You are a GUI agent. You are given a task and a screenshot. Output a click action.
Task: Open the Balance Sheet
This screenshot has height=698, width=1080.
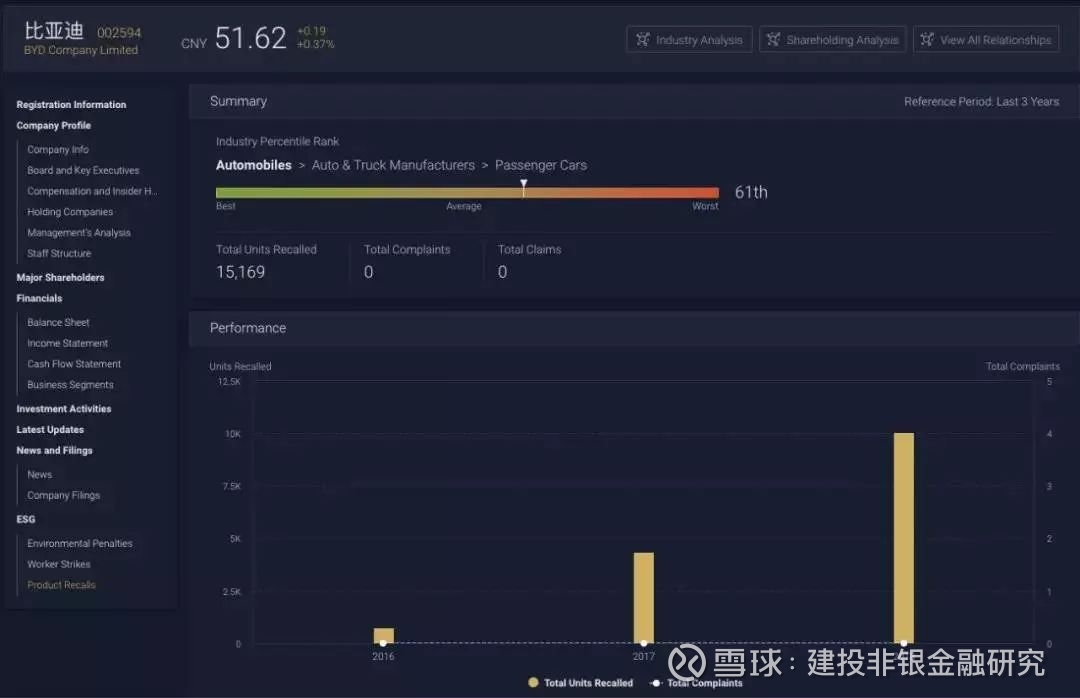pyautogui.click(x=59, y=322)
